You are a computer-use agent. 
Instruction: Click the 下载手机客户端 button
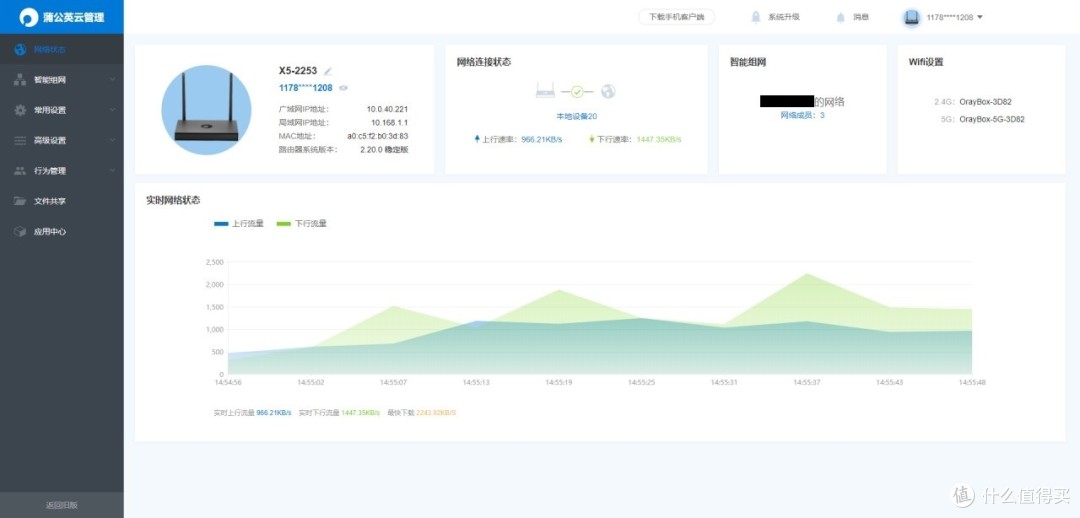coord(676,17)
